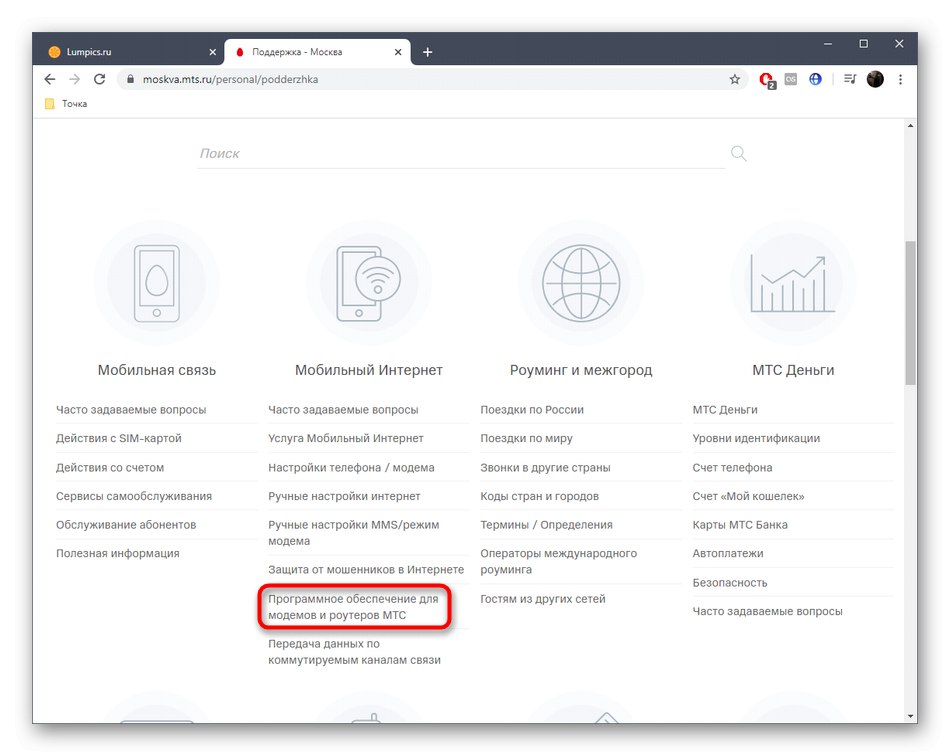Close the Lumpics.ru tab
Screen dimensions: 950x756
tap(212, 52)
